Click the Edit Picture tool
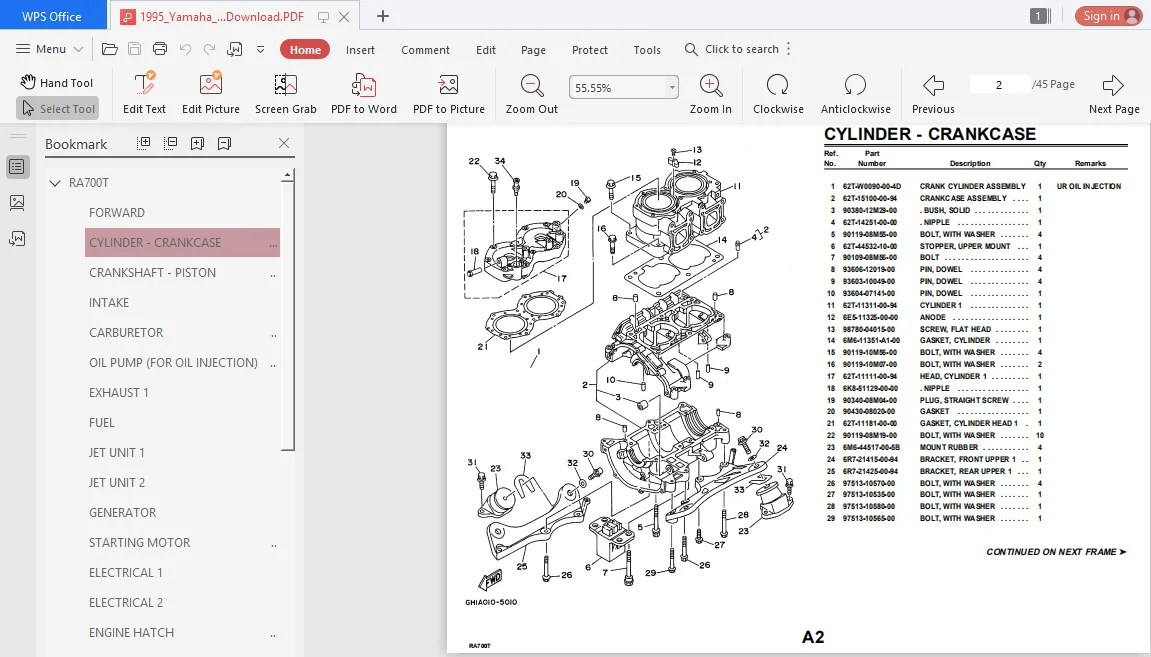 coord(211,93)
